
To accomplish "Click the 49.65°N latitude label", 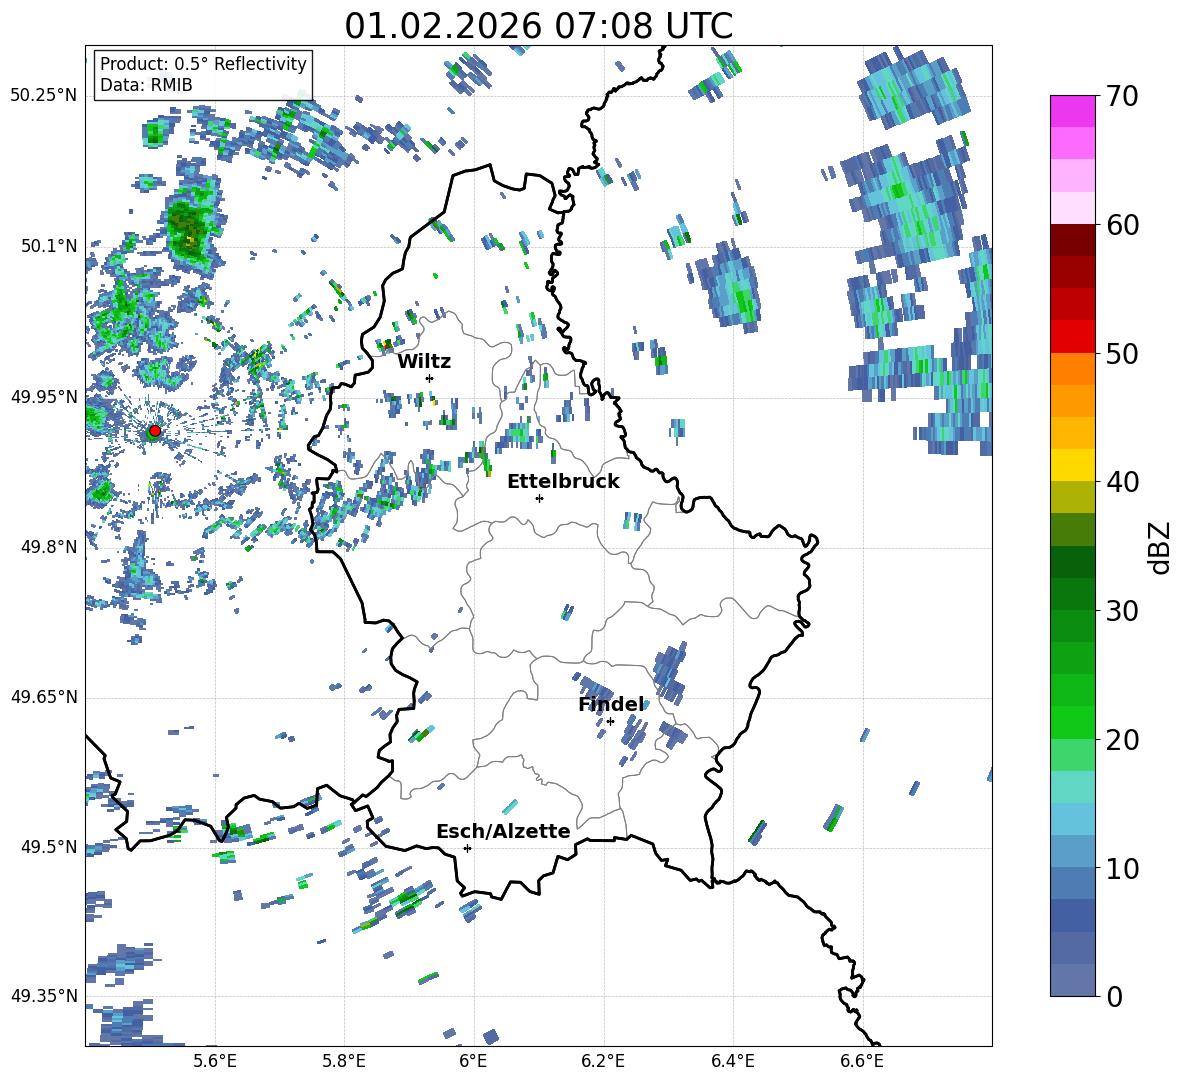I will (45, 697).
